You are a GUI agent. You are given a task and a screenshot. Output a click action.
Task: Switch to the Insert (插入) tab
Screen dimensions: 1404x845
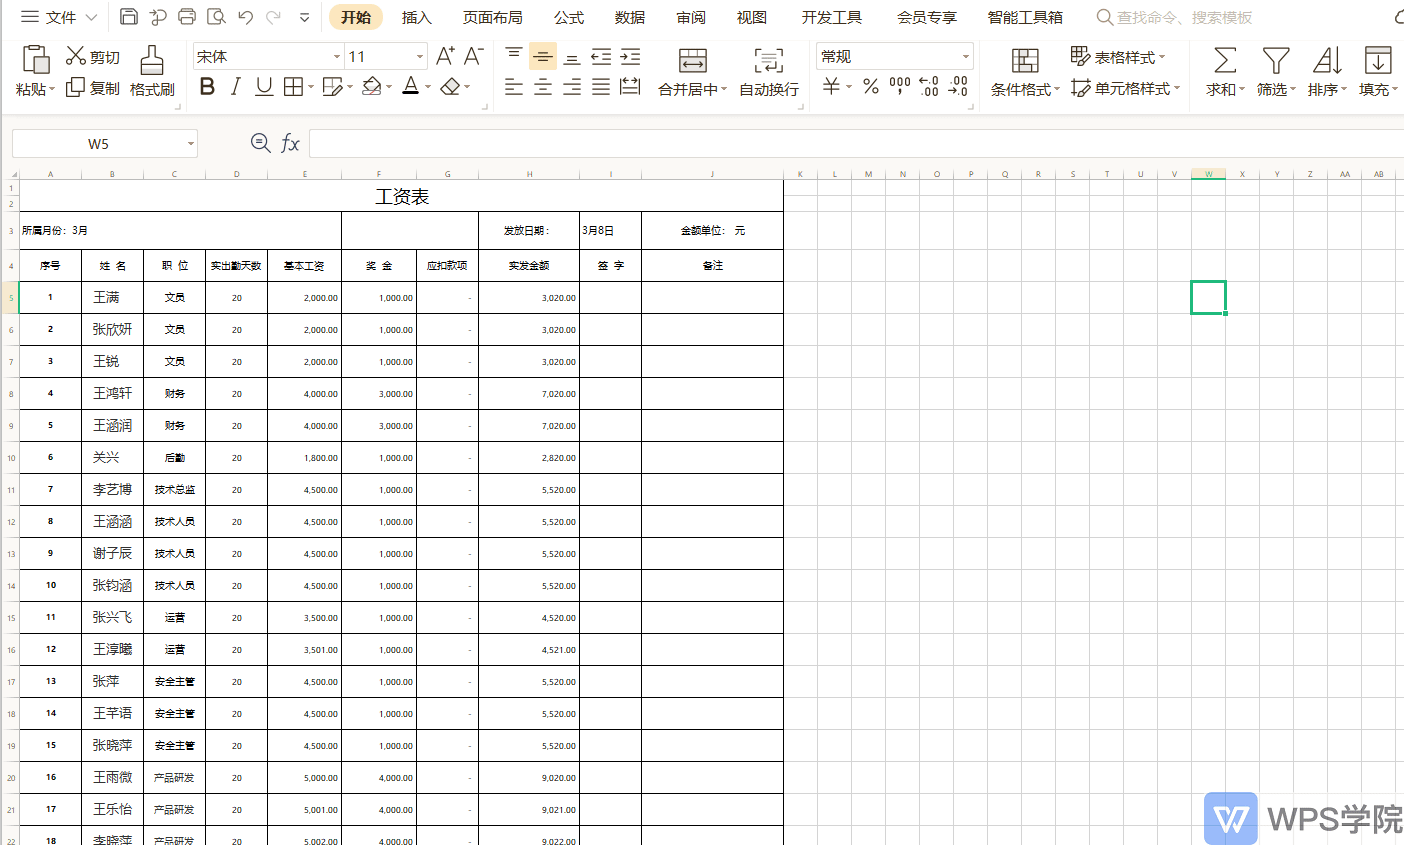[x=417, y=17]
